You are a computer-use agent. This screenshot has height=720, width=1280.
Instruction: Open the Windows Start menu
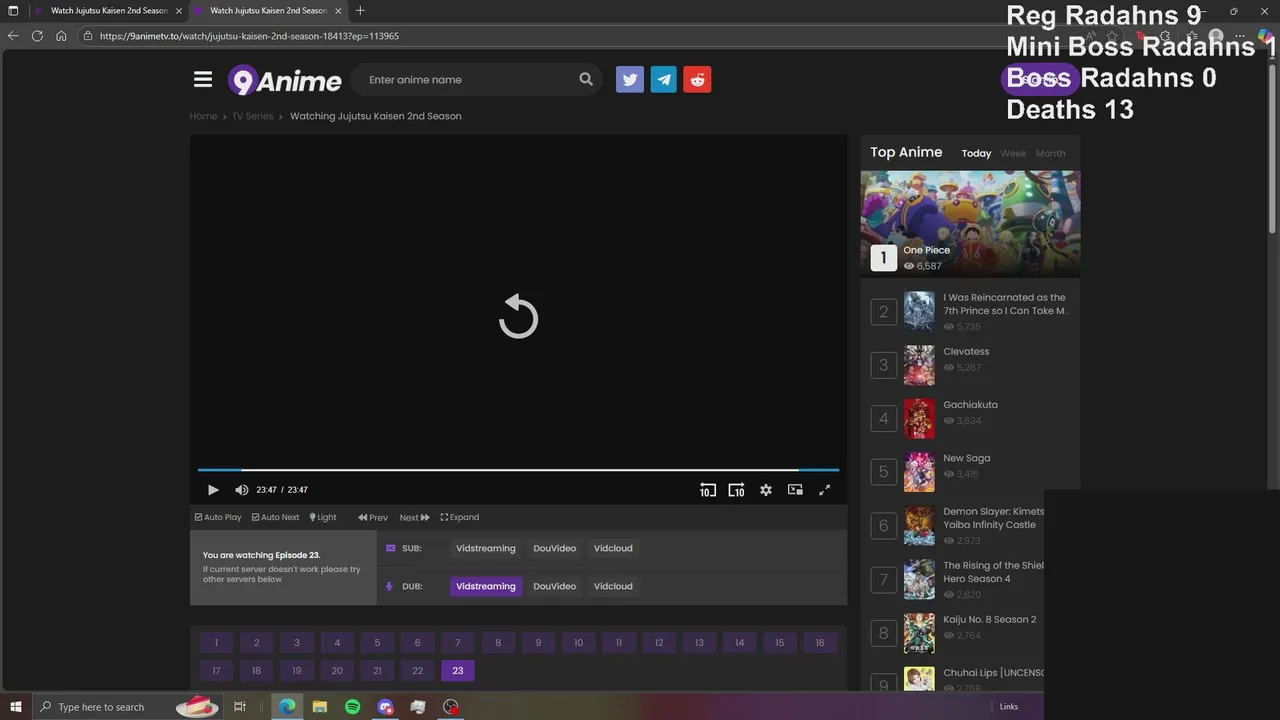(15, 707)
